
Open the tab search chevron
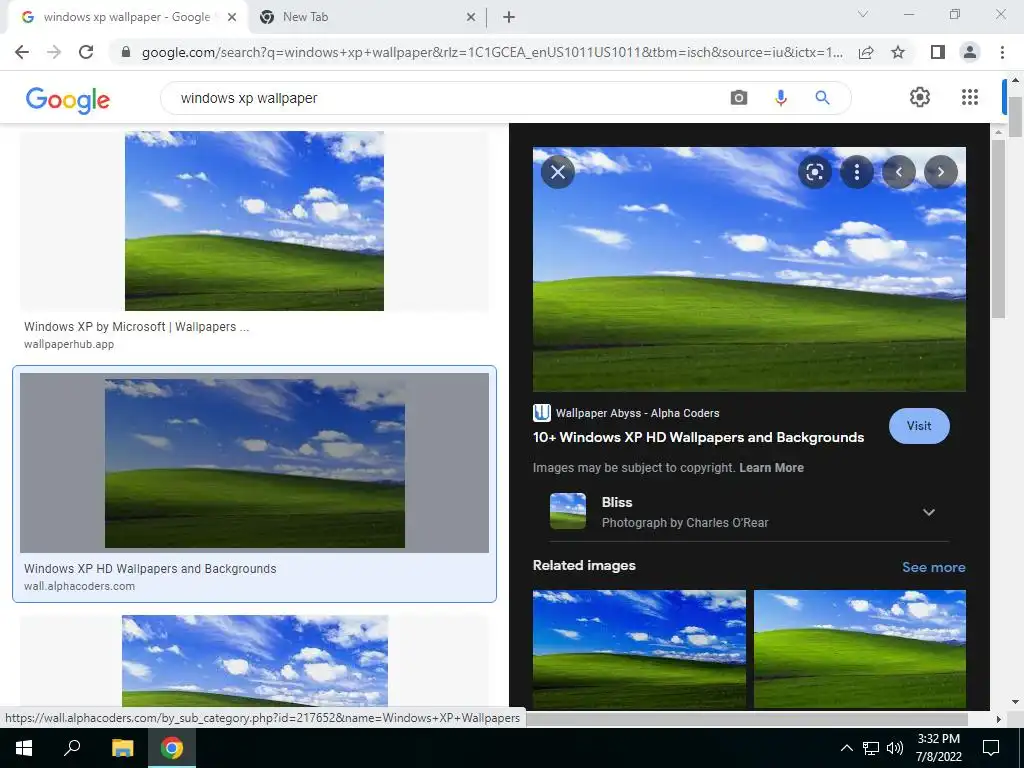(x=863, y=14)
